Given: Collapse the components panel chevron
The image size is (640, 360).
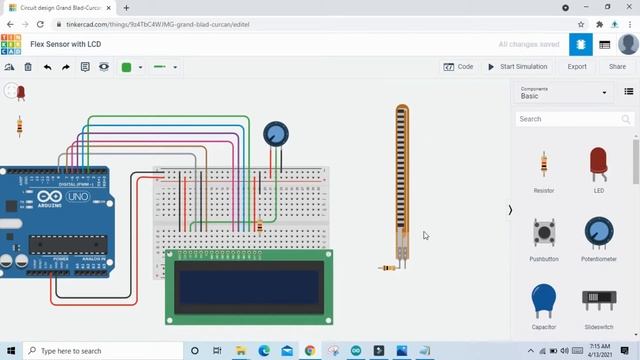Looking at the screenshot, I should tap(510, 210).
